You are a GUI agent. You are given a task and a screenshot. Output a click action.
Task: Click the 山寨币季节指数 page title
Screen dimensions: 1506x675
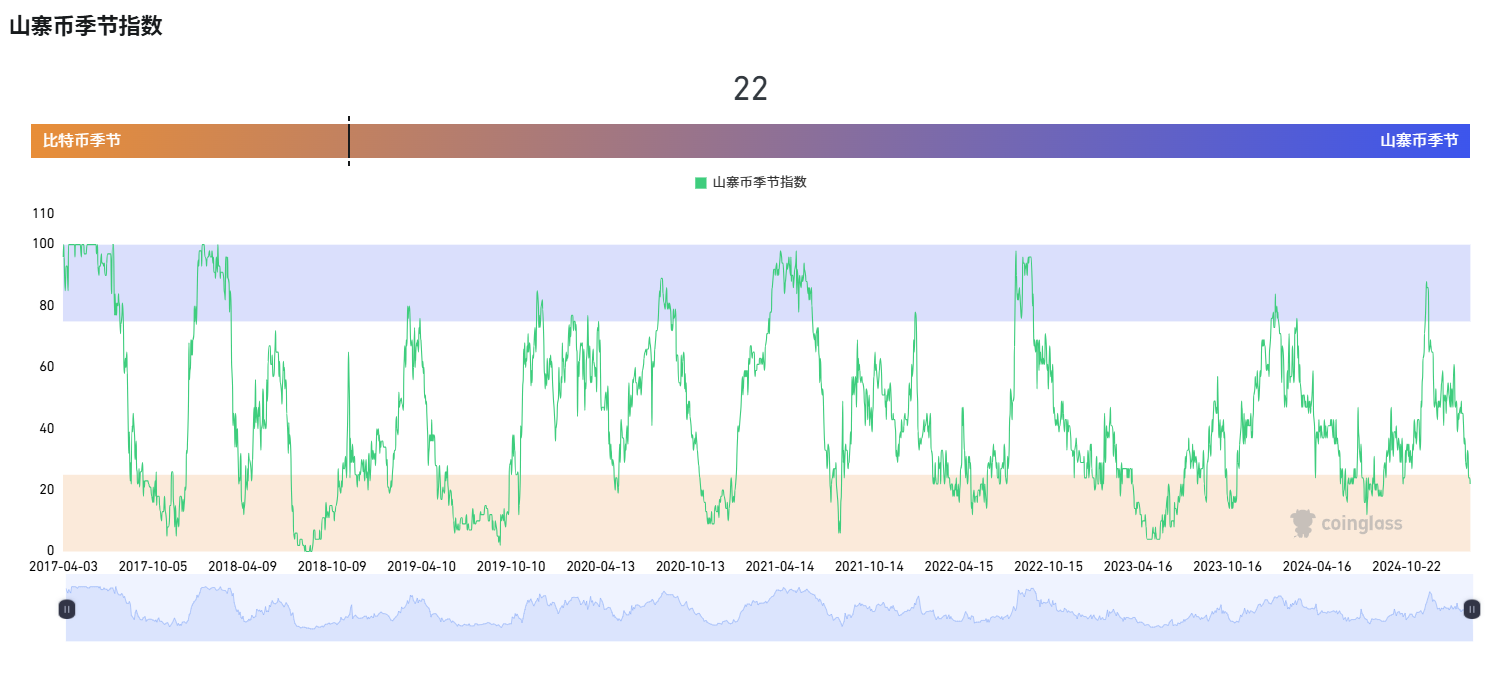click(86, 27)
